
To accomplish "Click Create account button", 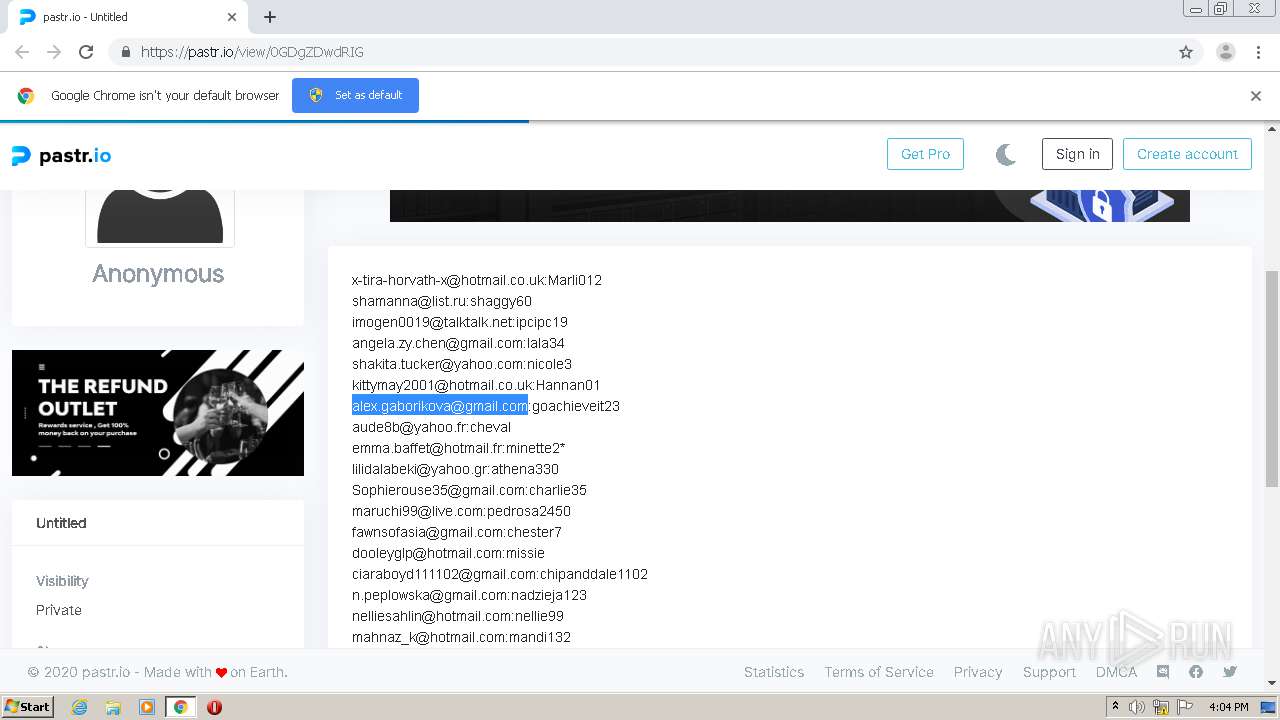I will tap(1187, 154).
